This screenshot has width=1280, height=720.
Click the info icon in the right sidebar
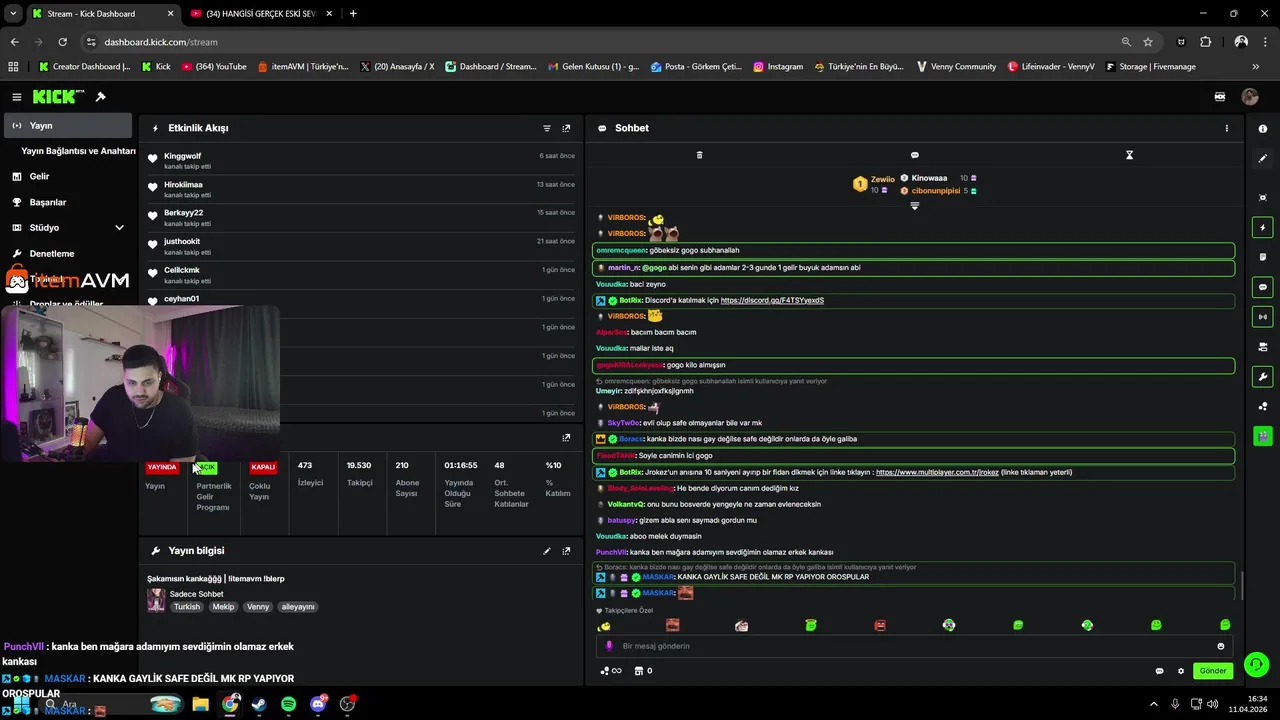point(1263,129)
